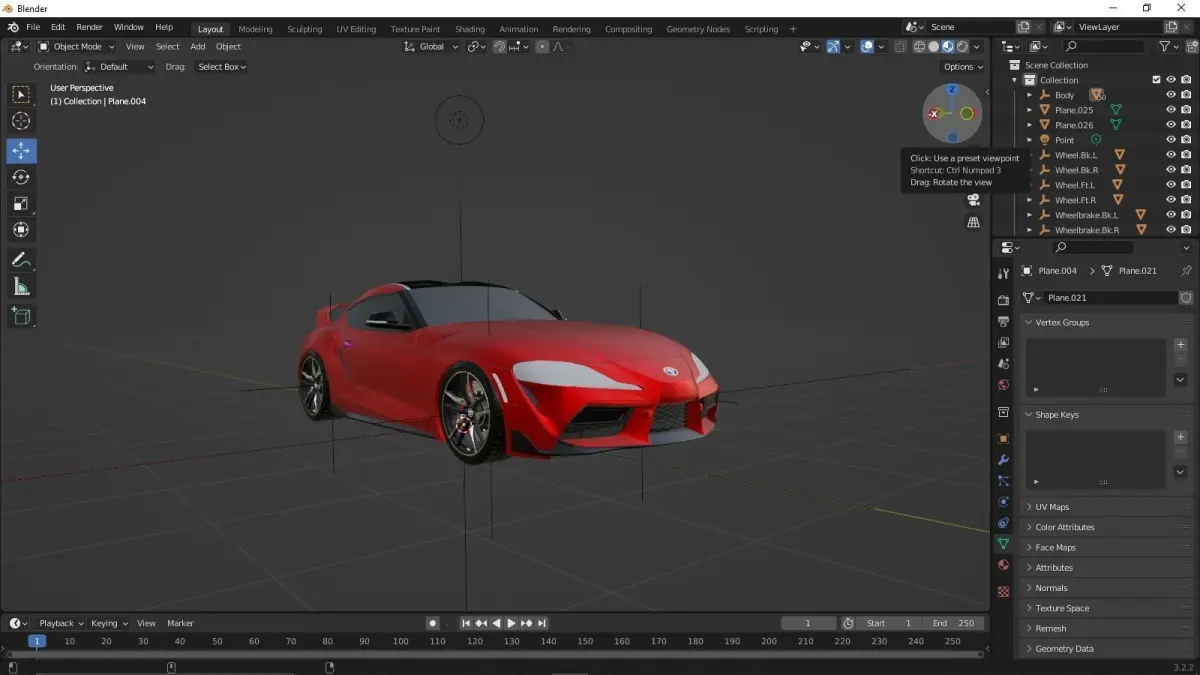This screenshot has width=1200, height=675.
Task: Open the Global orientation dropdown
Action: pyautogui.click(x=431, y=46)
